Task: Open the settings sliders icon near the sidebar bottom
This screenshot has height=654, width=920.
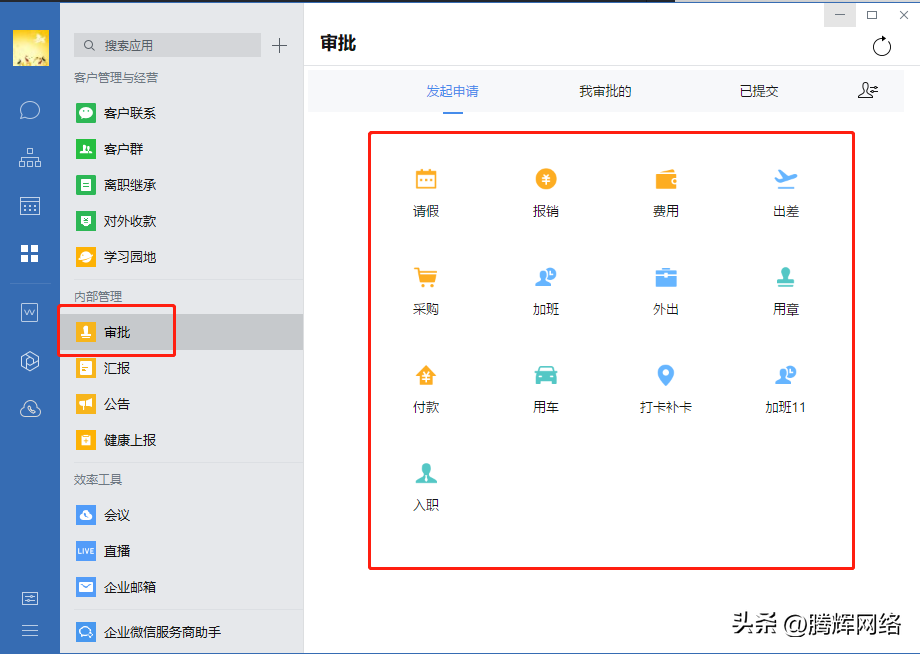Action: (30, 598)
